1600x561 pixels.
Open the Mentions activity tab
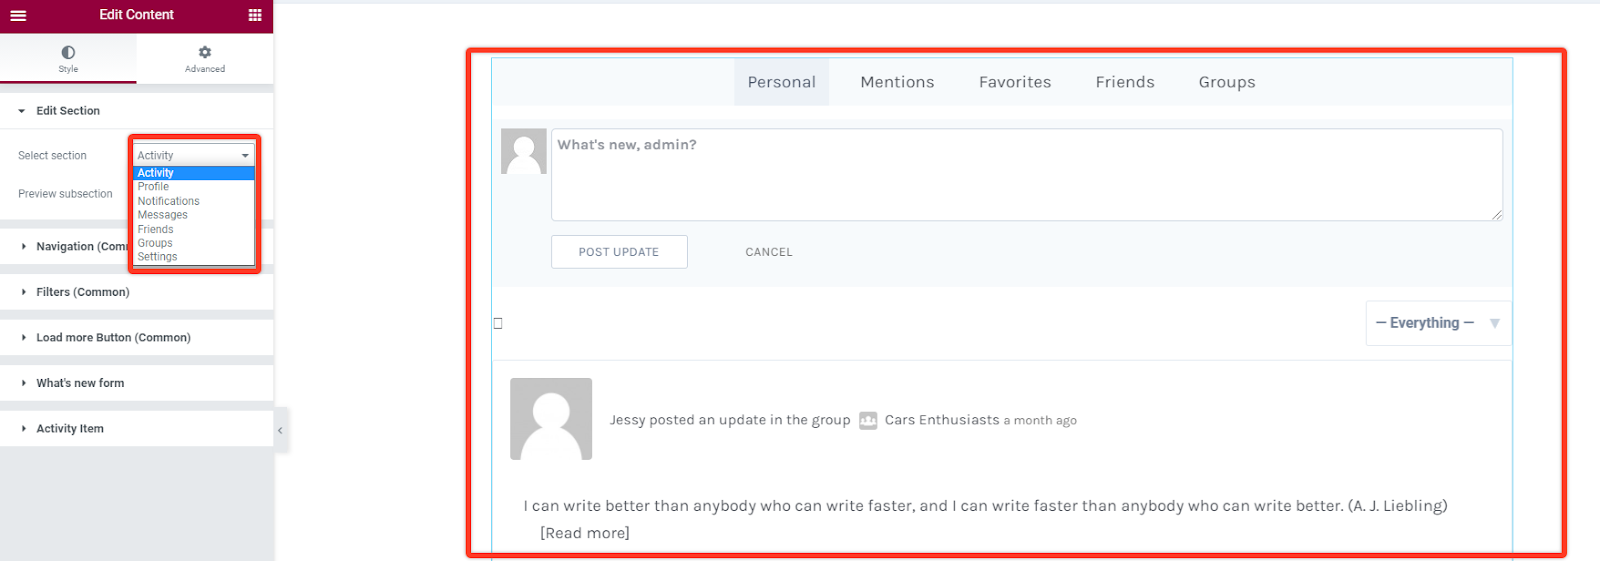897,82
